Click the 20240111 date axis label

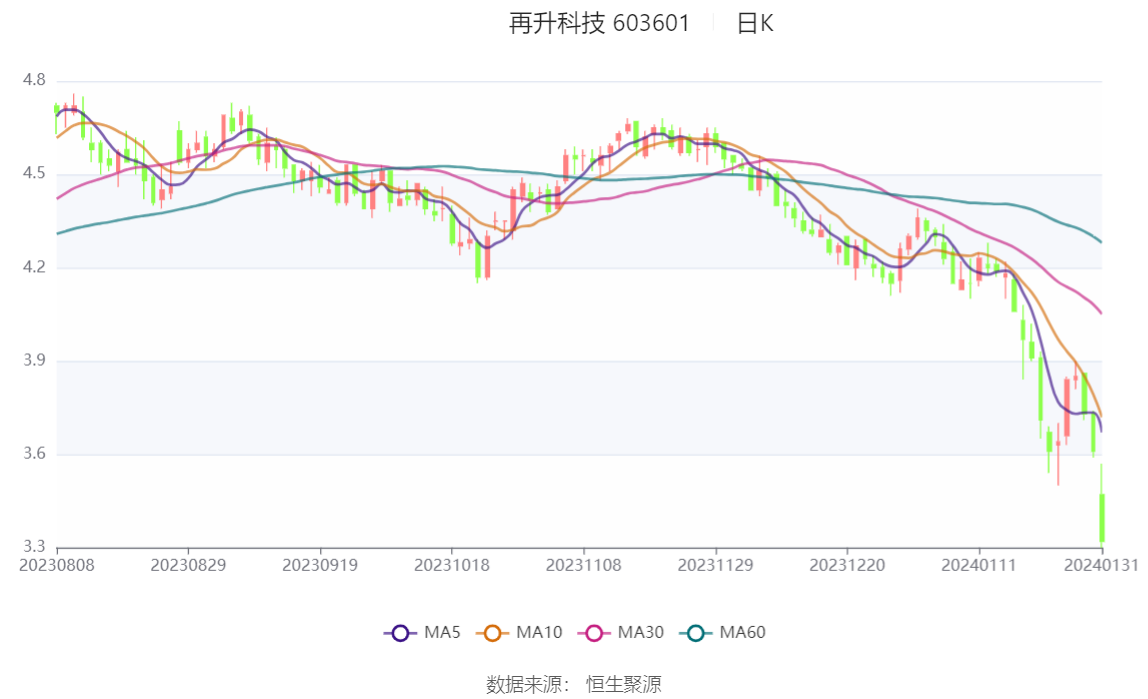979,565
